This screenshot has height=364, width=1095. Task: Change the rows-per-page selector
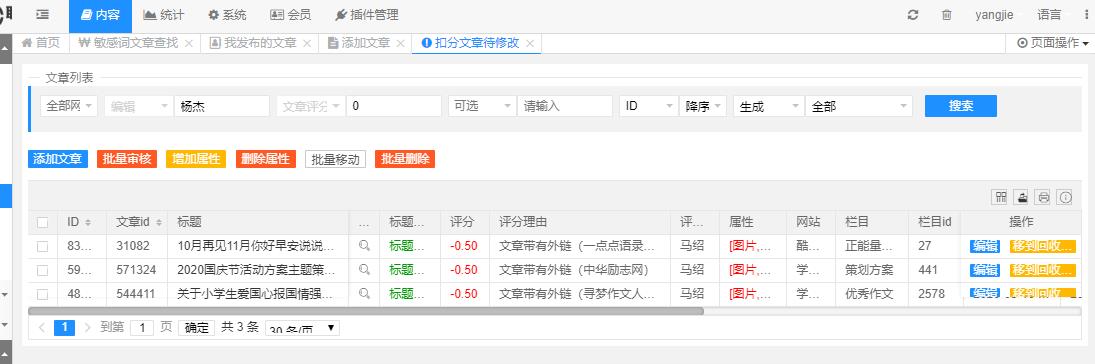pyautogui.click(x=302, y=328)
